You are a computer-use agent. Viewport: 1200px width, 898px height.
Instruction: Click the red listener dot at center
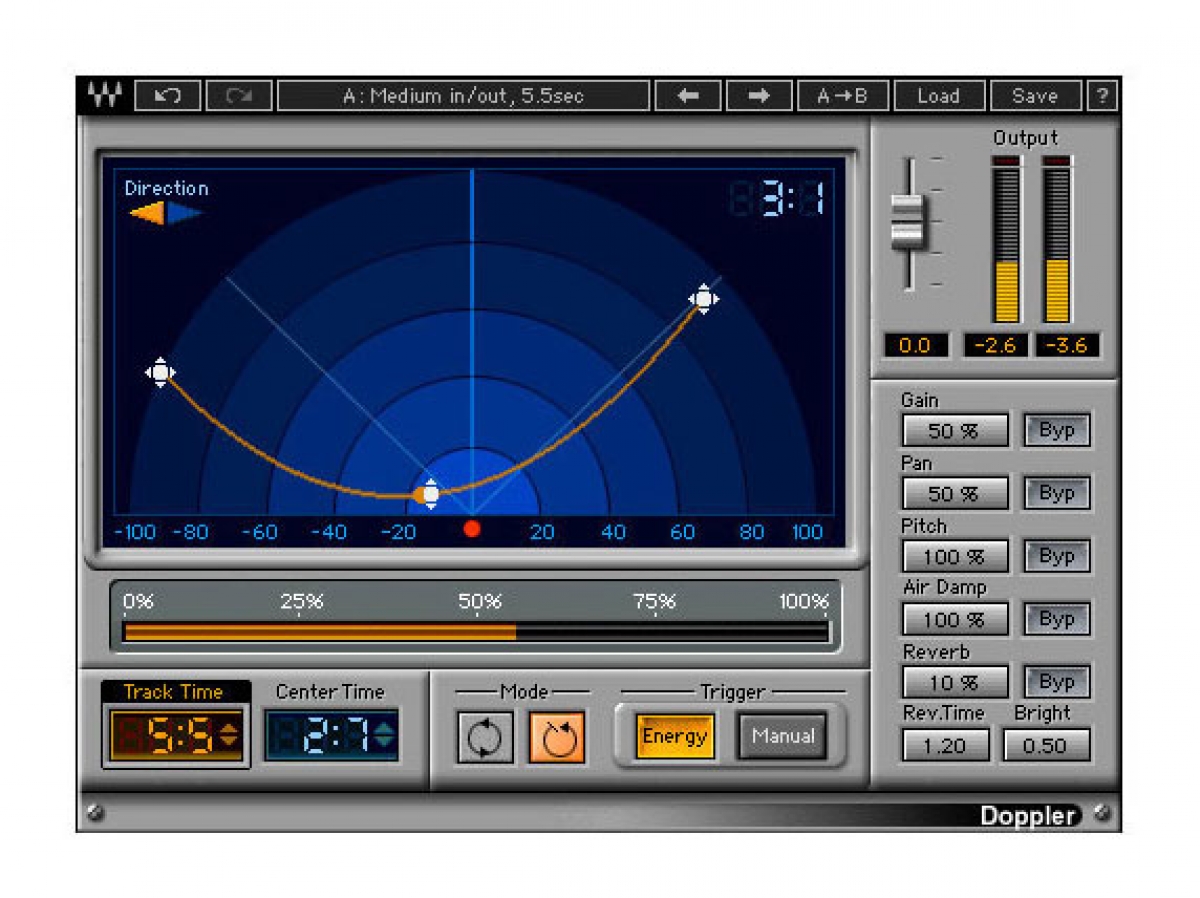[x=472, y=529]
